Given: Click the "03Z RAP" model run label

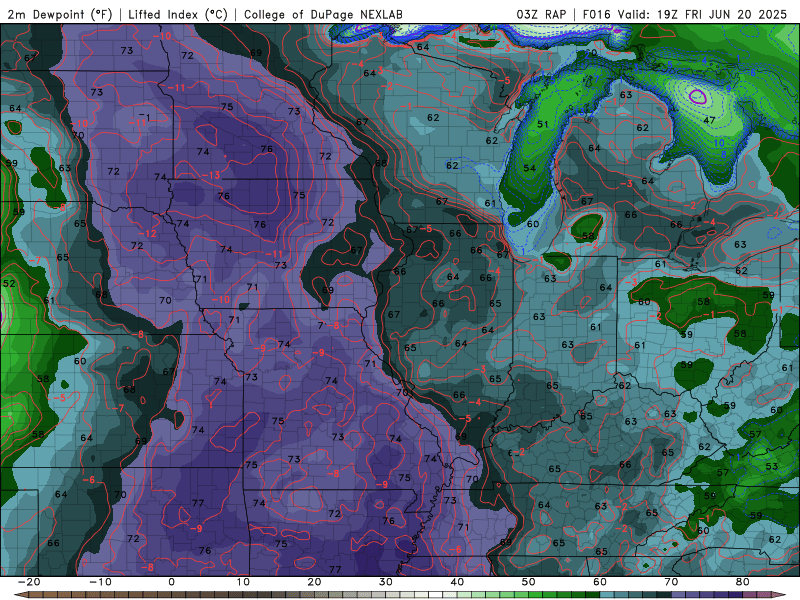Looking at the screenshot, I should pyautogui.click(x=541, y=14).
